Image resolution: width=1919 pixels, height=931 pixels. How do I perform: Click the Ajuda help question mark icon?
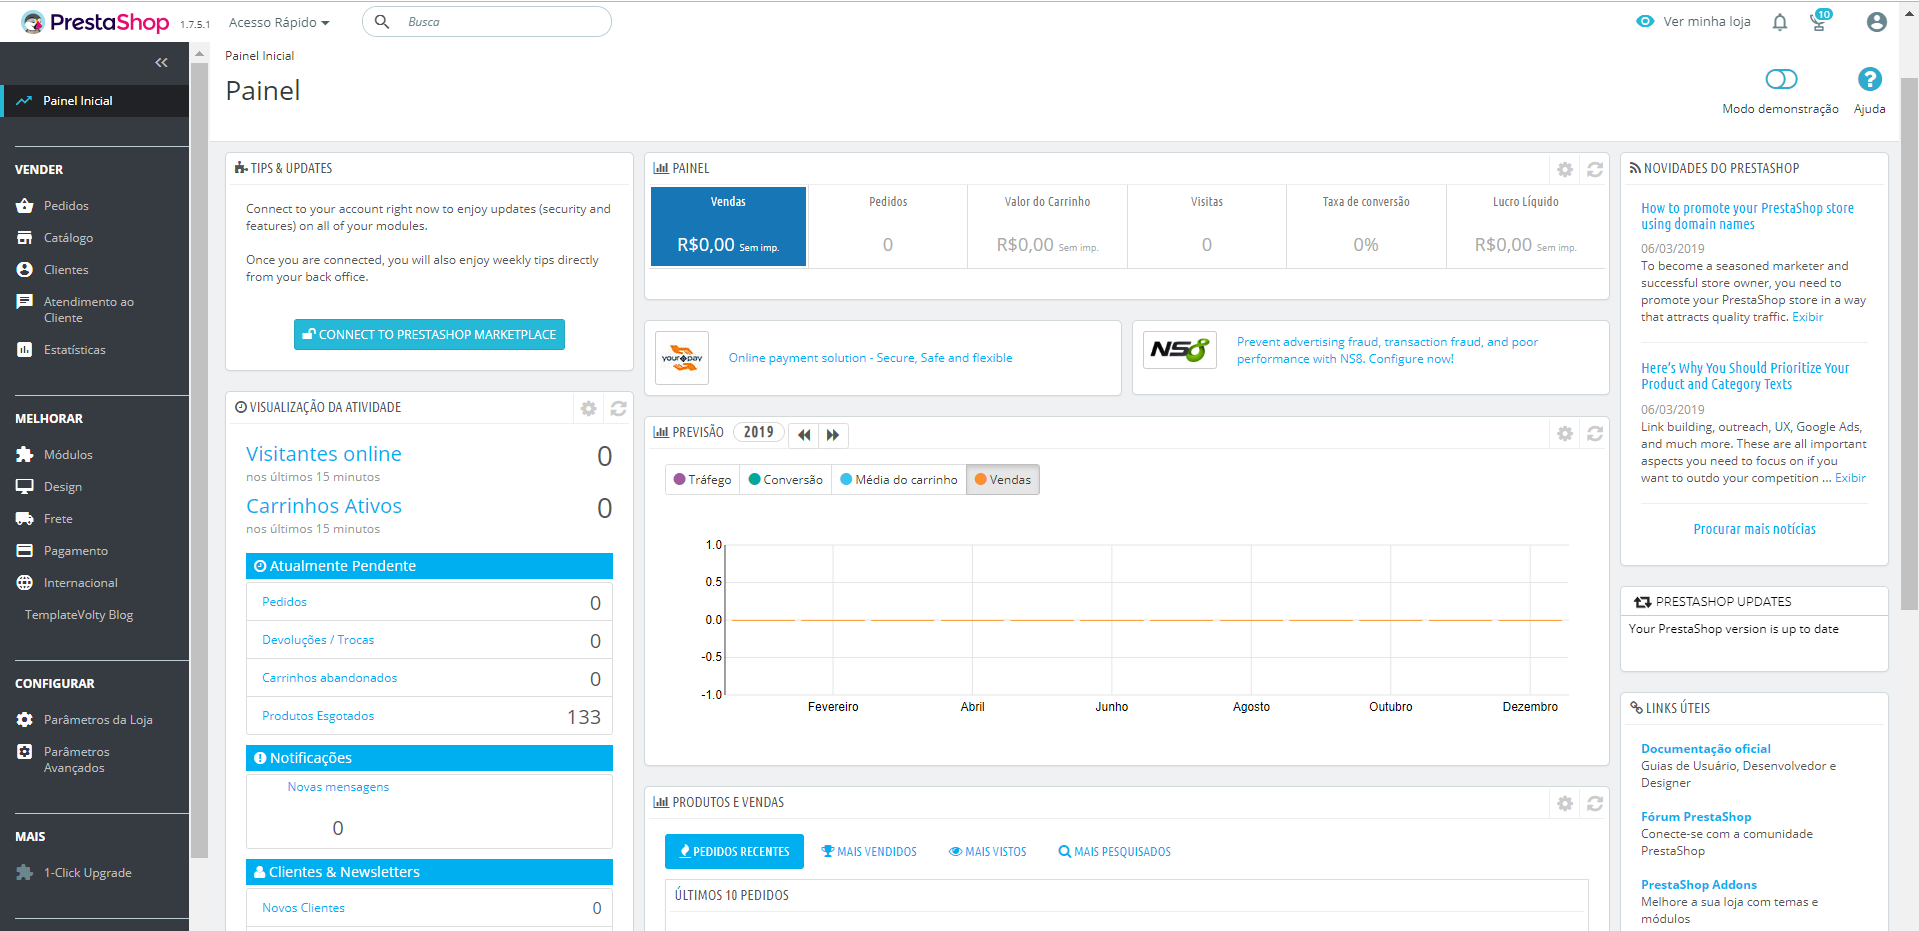(1869, 79)
